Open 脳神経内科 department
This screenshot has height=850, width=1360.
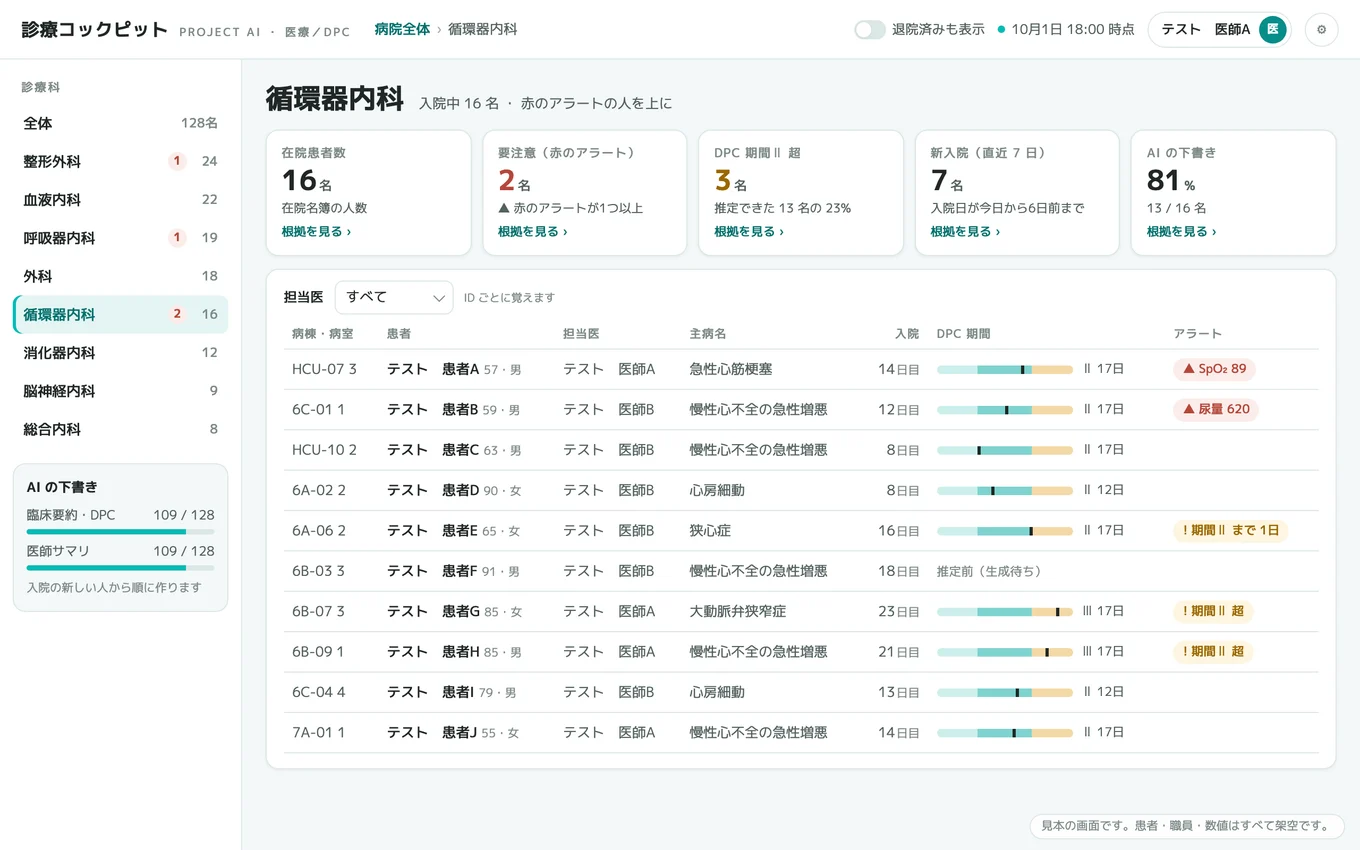(120, 391)
